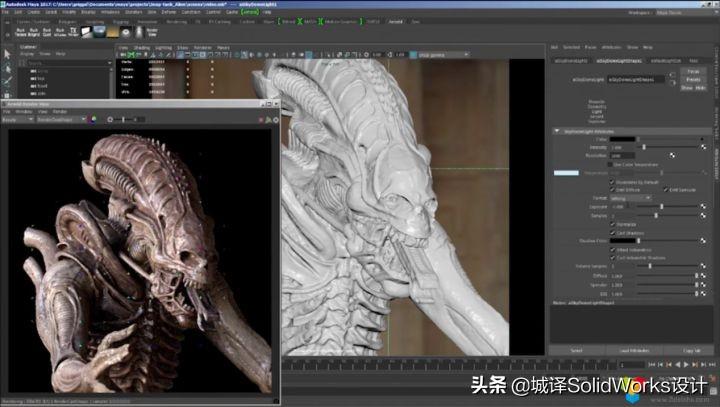720x407 pixels.
Task: Open the viewport renderer dropdown in panel toolbar
Action: pyautogui.click(x=444, y=55)
